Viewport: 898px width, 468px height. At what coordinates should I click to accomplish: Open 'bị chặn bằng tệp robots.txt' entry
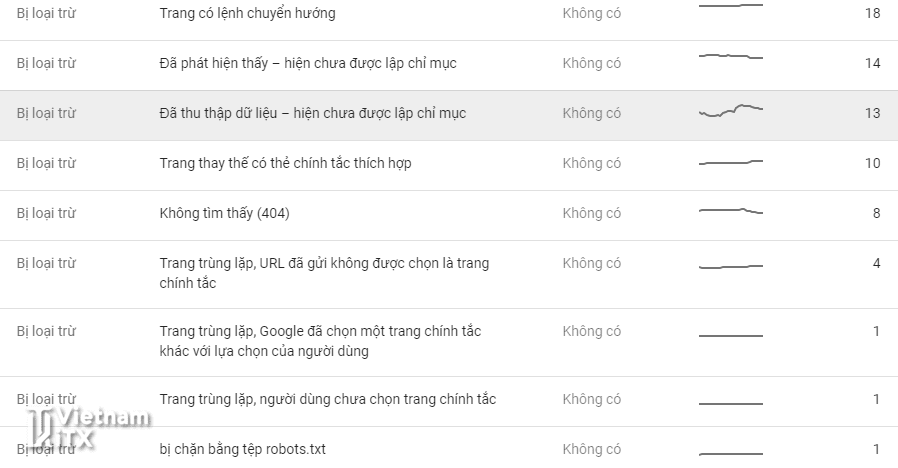pyautogui.click(x=242, y=449)
